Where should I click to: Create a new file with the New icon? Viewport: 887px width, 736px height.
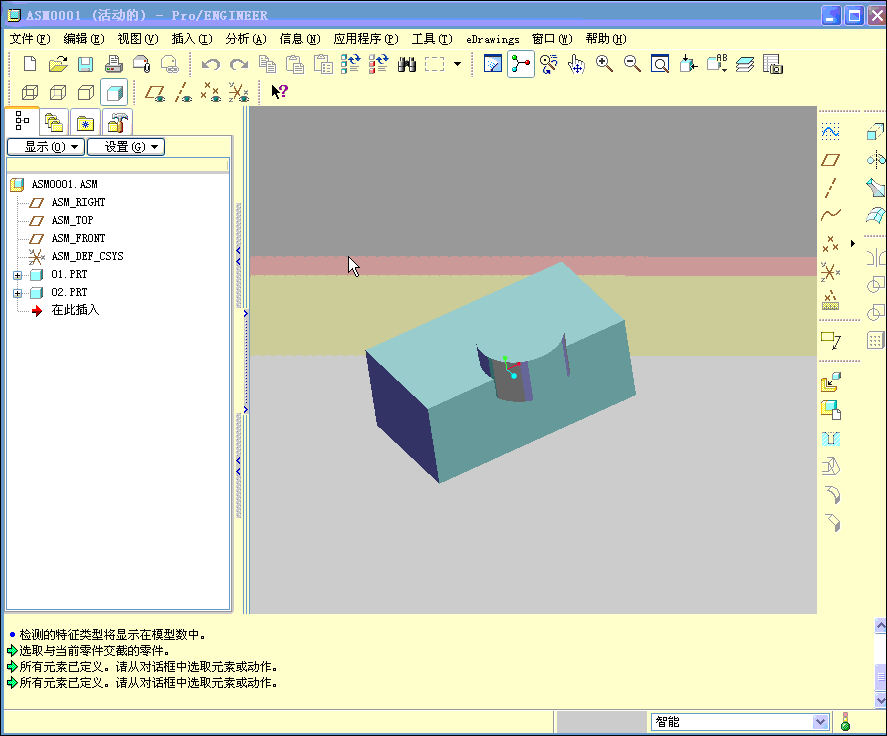point(30,64)
